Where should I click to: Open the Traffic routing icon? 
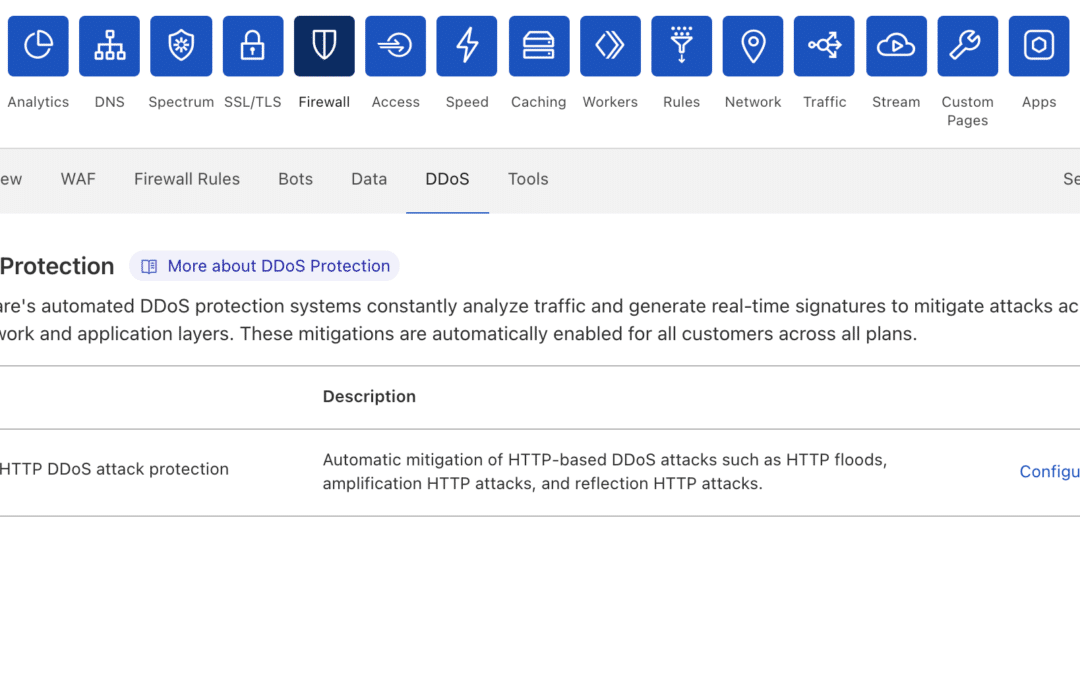(x=824, y=45)
